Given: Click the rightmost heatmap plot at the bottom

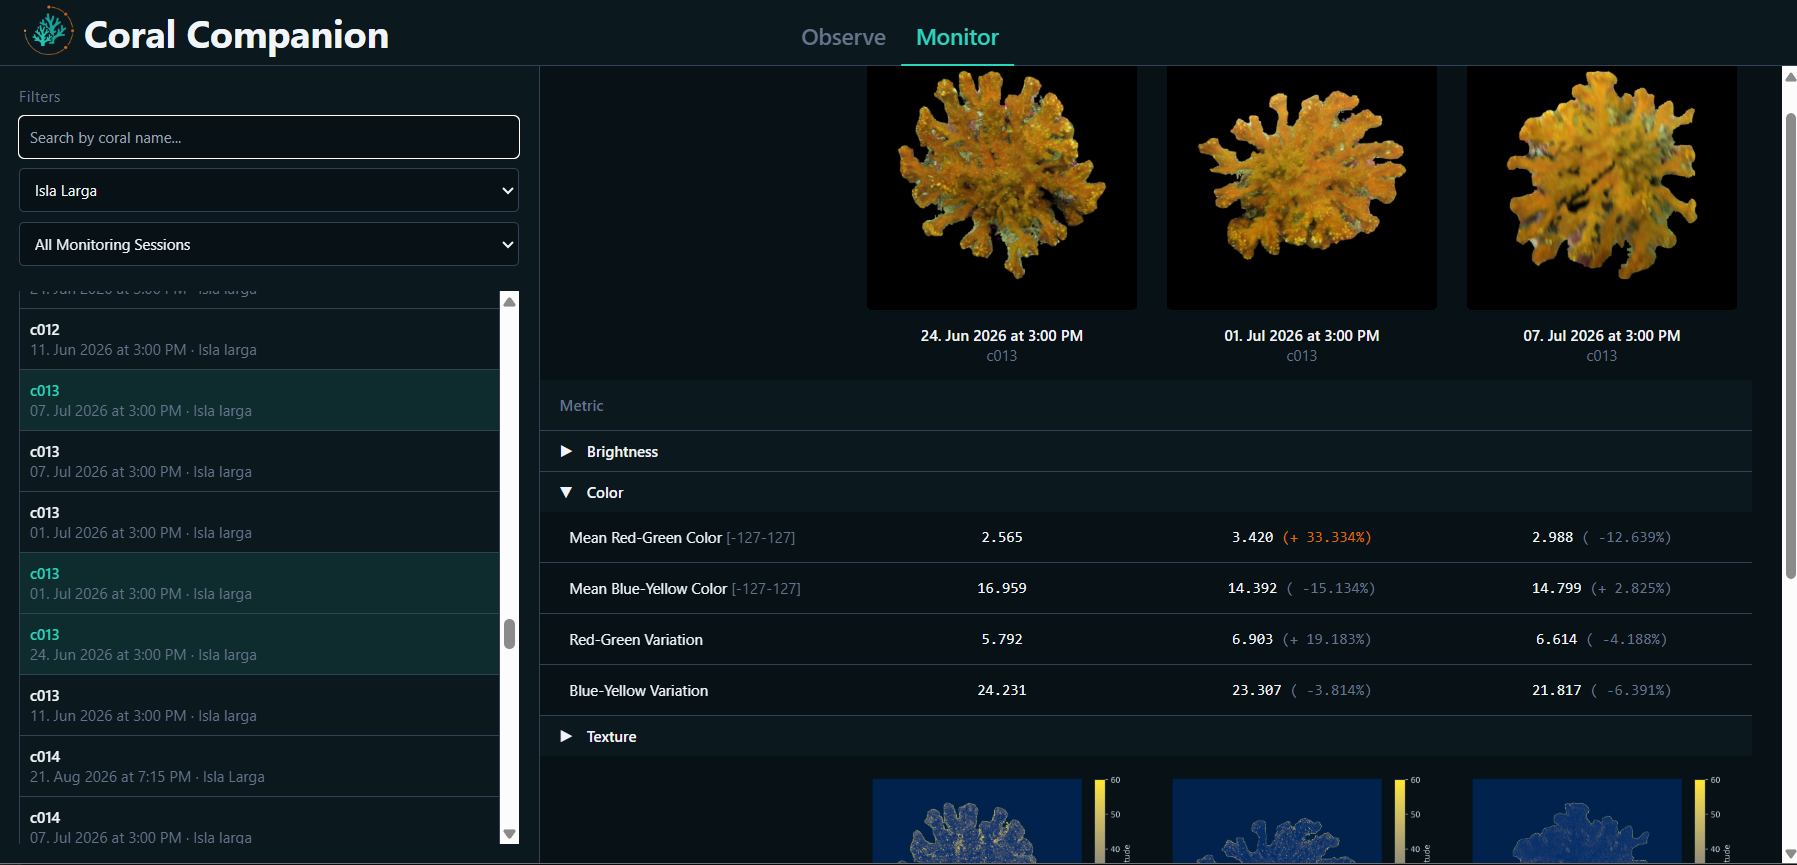Looking at the screenshot, I should point(1577,821).
